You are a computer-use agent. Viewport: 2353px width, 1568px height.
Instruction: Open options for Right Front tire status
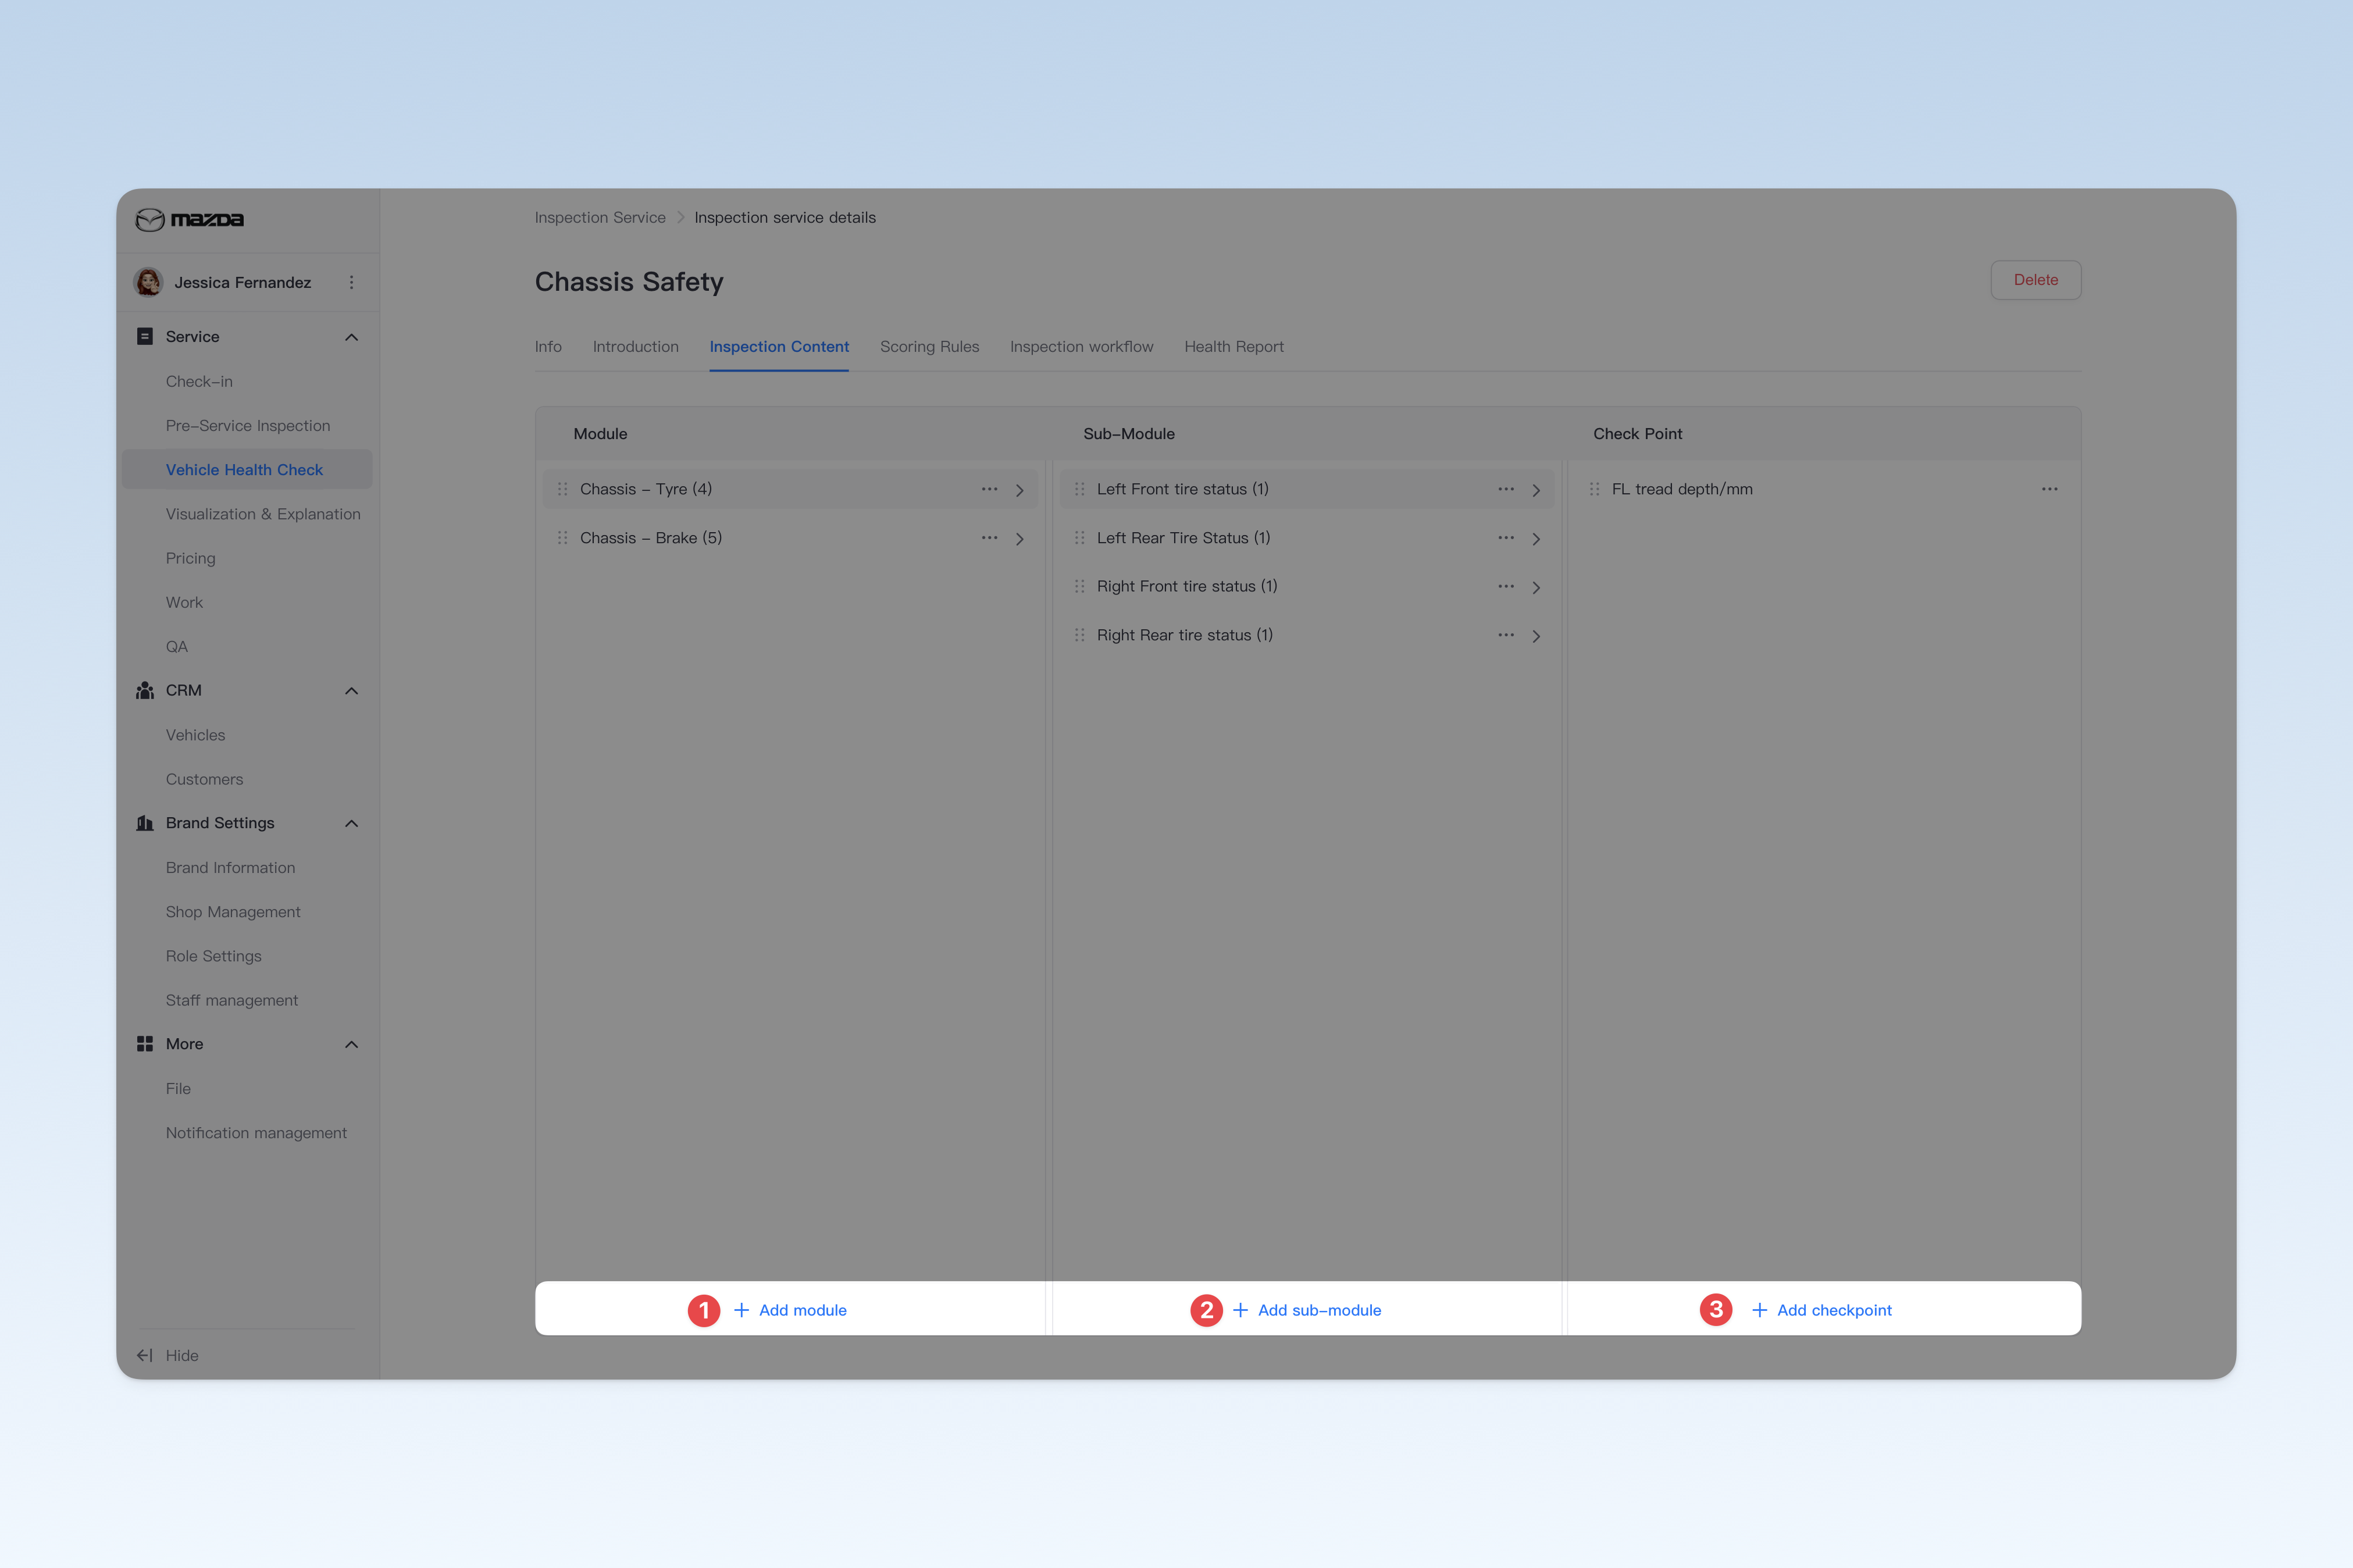tap(1506, 586)
